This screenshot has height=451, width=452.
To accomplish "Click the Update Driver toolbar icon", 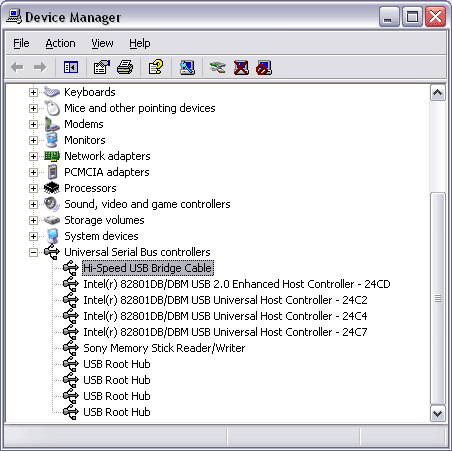I will 217,68.
